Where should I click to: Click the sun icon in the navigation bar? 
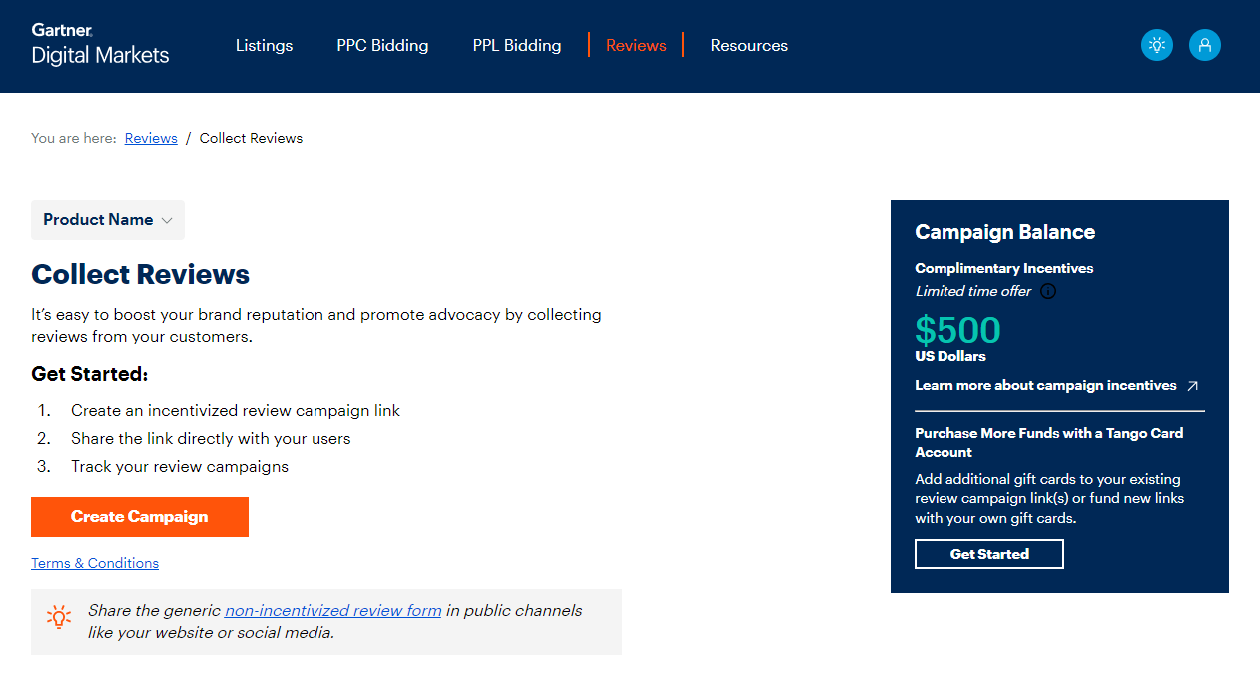(x=1156, y=44)
